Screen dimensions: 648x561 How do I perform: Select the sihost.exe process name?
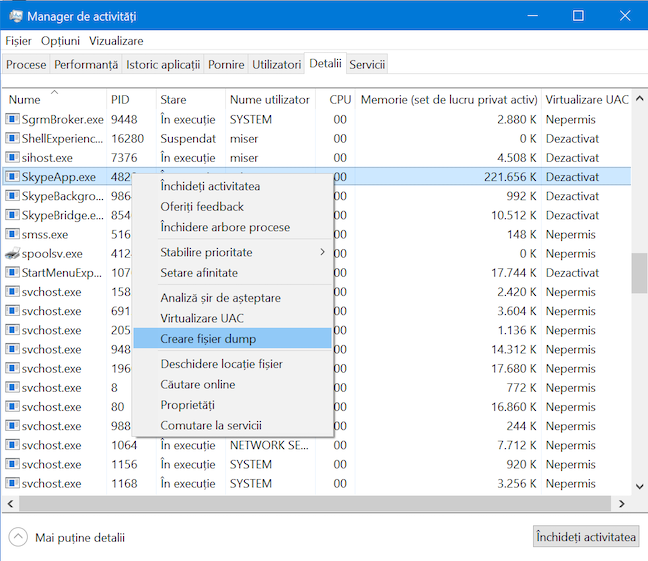point(47,158)
